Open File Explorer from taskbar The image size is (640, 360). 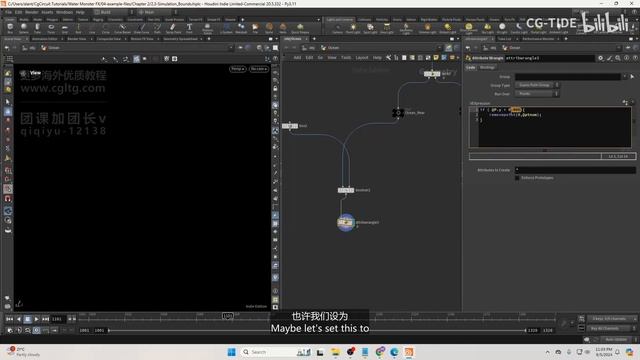pyautogui.click(x=336, y=352)
